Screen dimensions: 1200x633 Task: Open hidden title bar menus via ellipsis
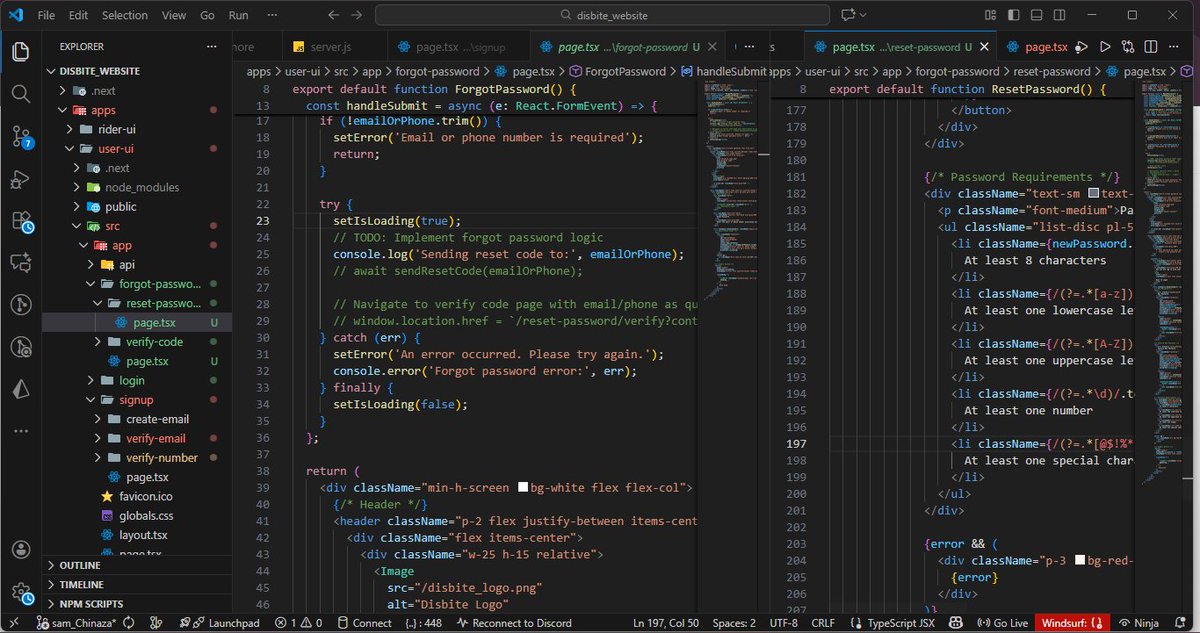click(273, 15)
